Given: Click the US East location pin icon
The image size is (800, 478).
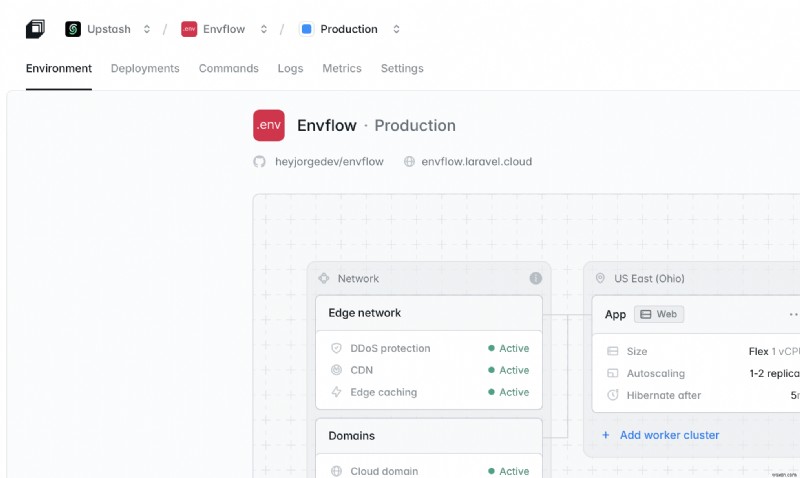Looking at the screenshot, I should click(x=600, y=278).
